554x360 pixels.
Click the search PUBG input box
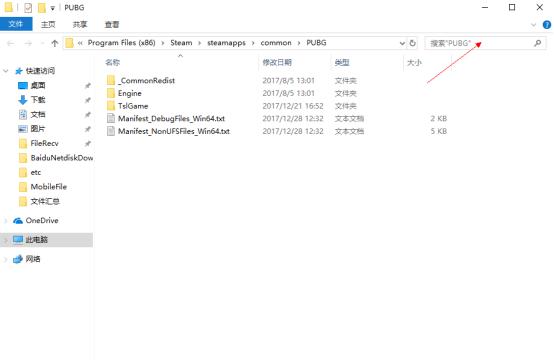[485, 43]
